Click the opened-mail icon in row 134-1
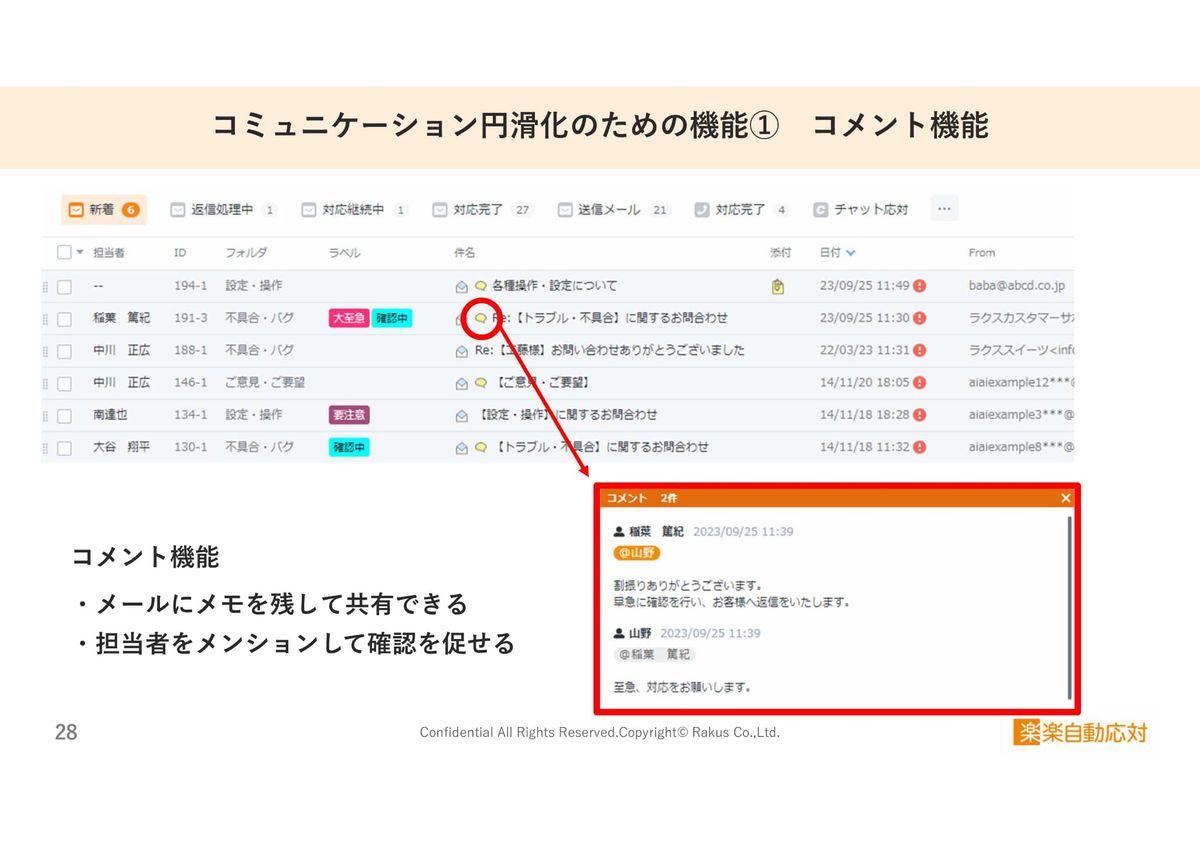1200x848 pixels. 461,415
